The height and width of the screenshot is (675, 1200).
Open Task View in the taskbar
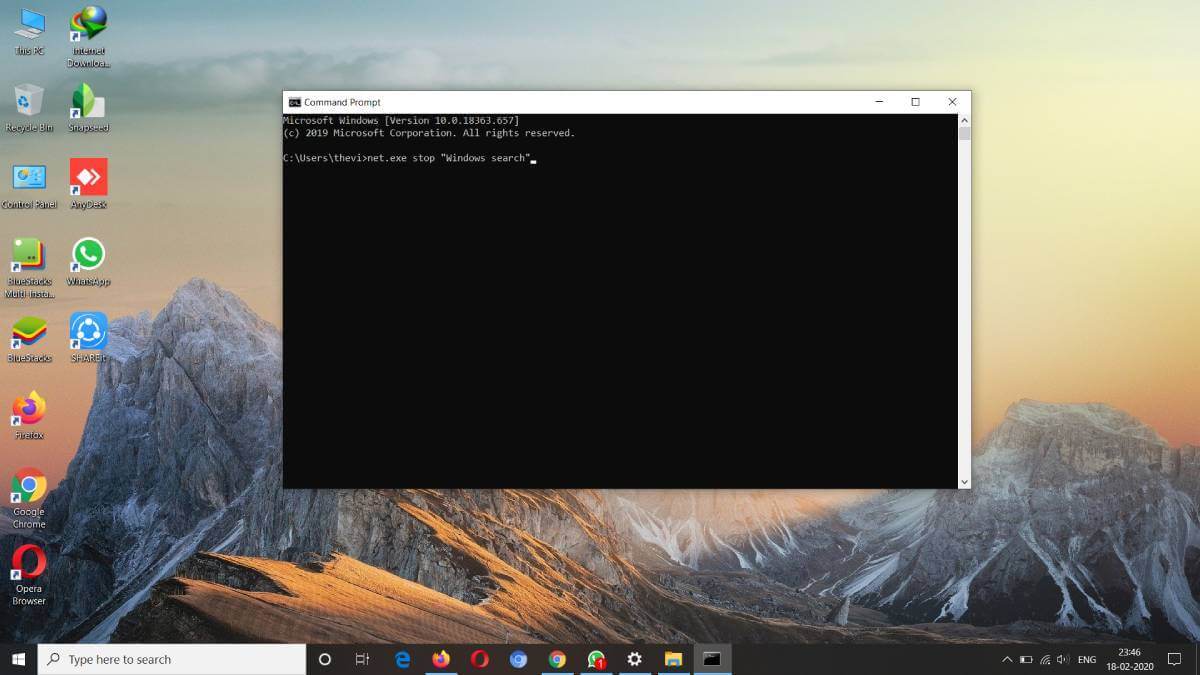pyautogui.click(x=363, y=659)
